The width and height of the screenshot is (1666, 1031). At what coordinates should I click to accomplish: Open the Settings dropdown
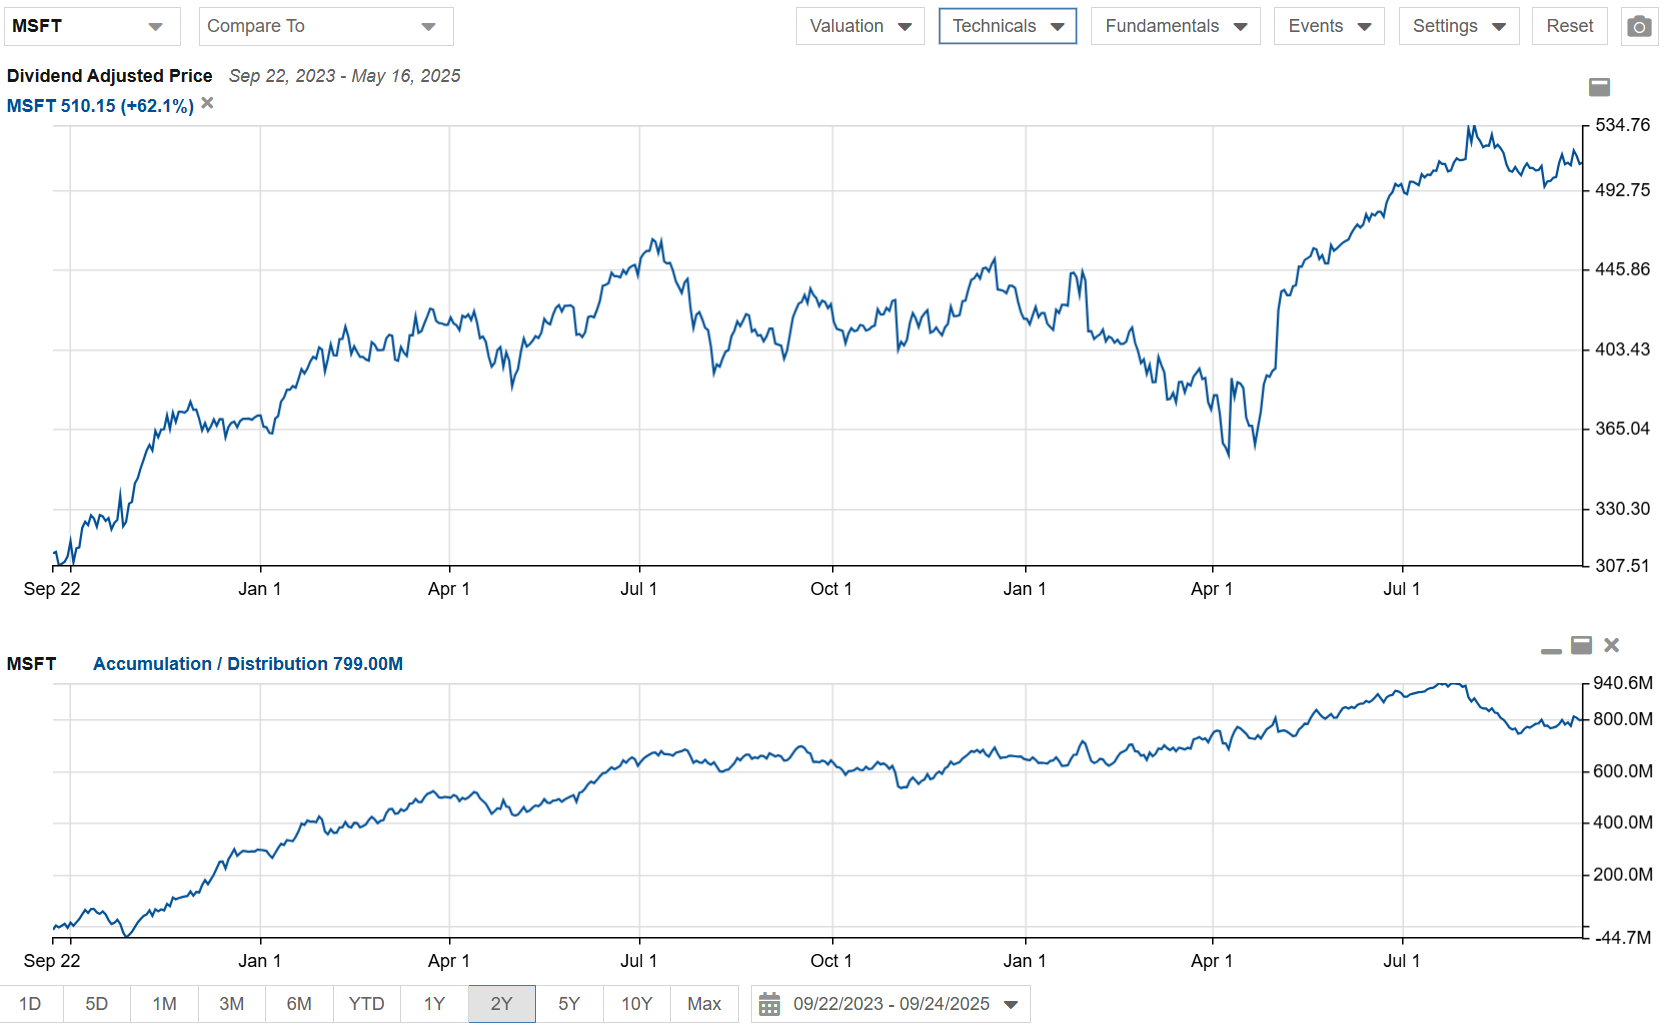1458,26
